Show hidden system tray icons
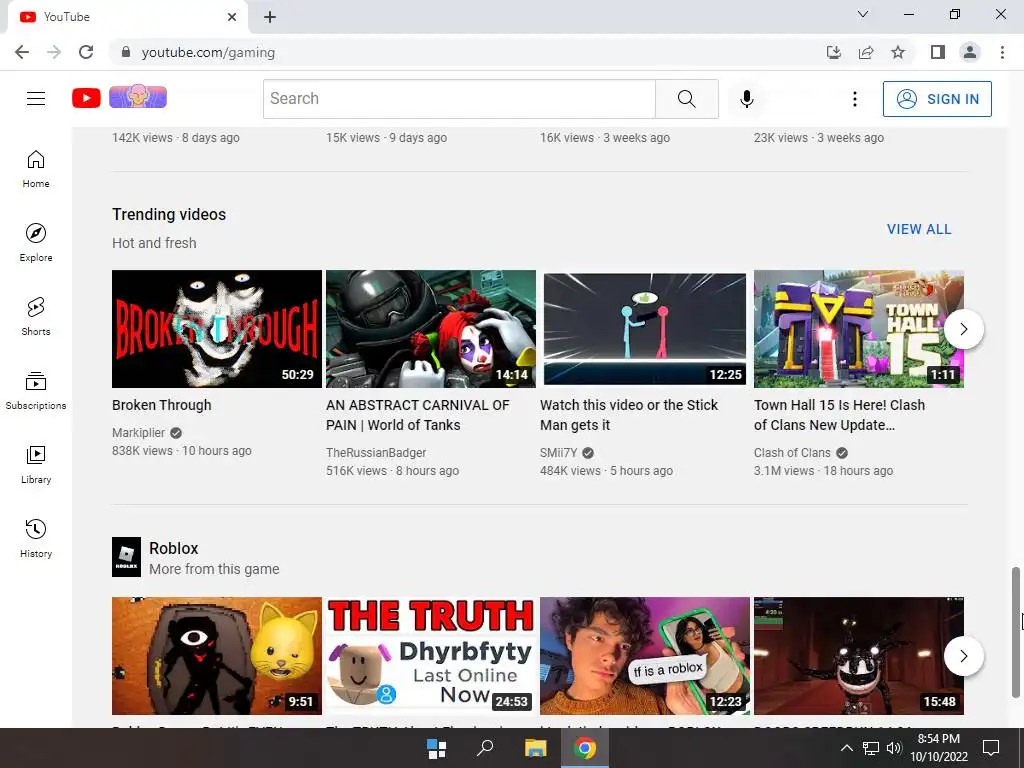The width and height of the screenshot is (1024, 768). (x=846, y=748)
